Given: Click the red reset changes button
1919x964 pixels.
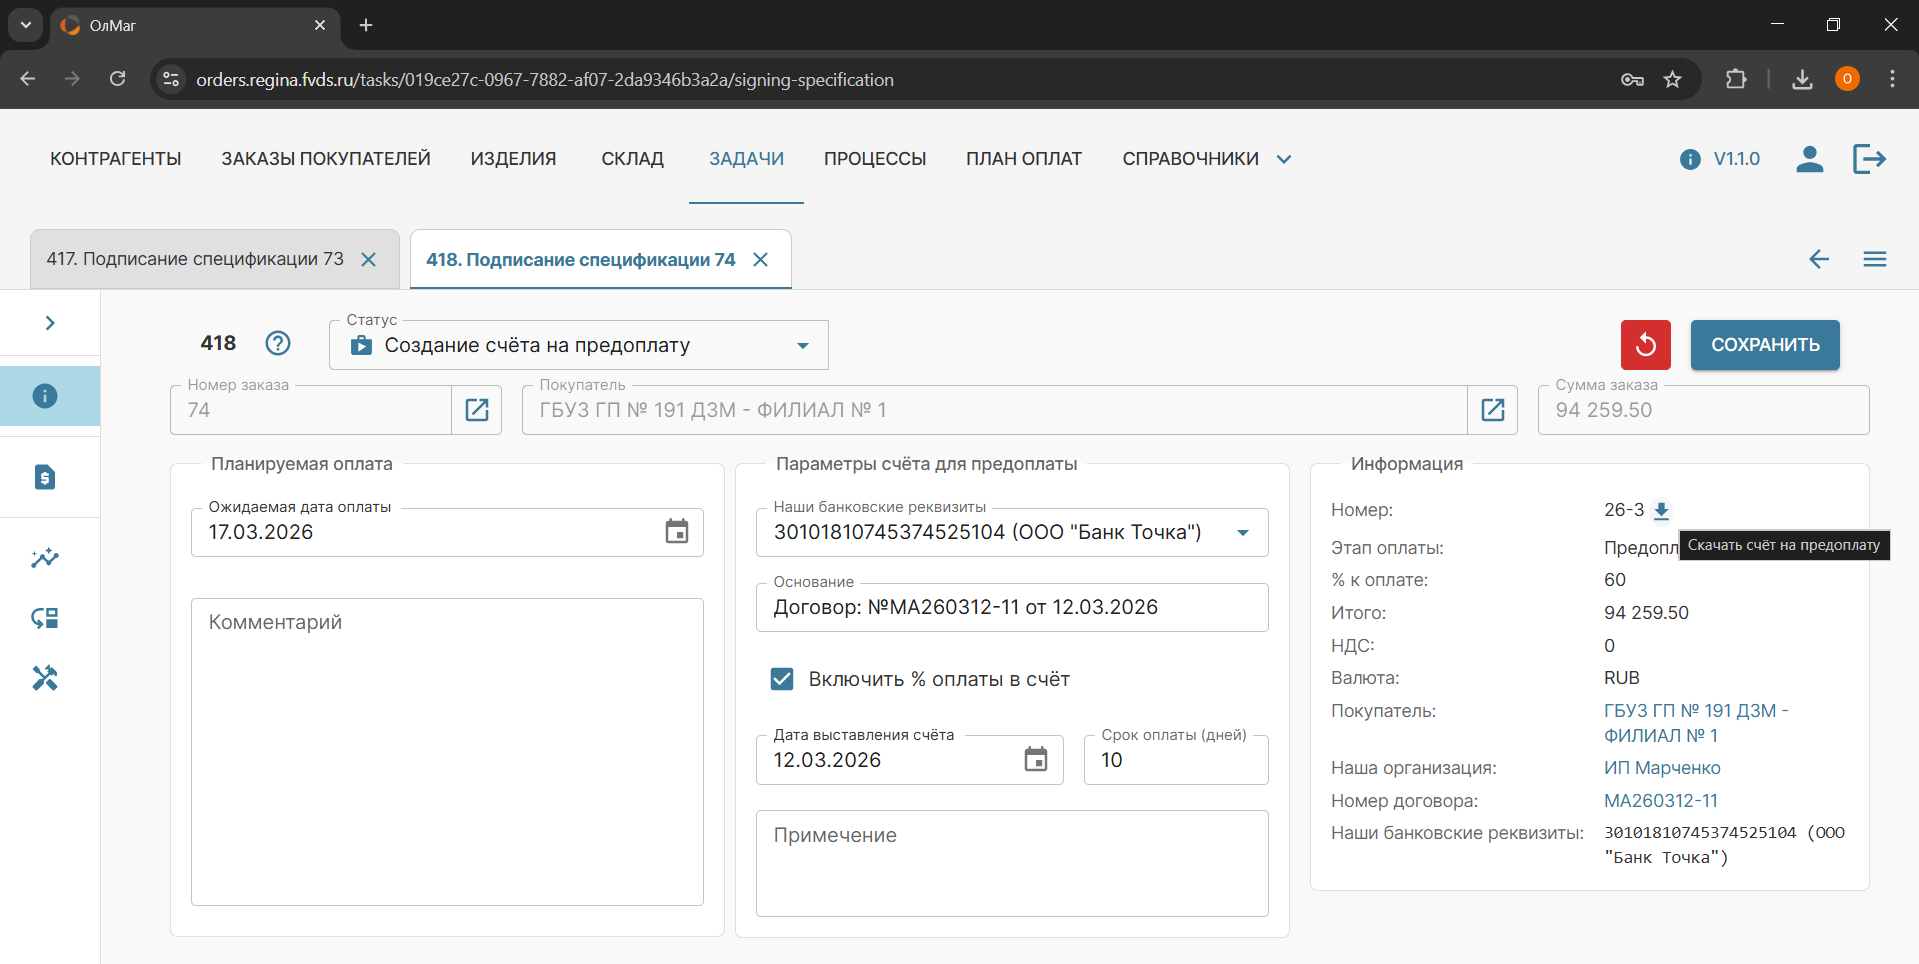Looking at the screenshot, I should click(1645, 345).
